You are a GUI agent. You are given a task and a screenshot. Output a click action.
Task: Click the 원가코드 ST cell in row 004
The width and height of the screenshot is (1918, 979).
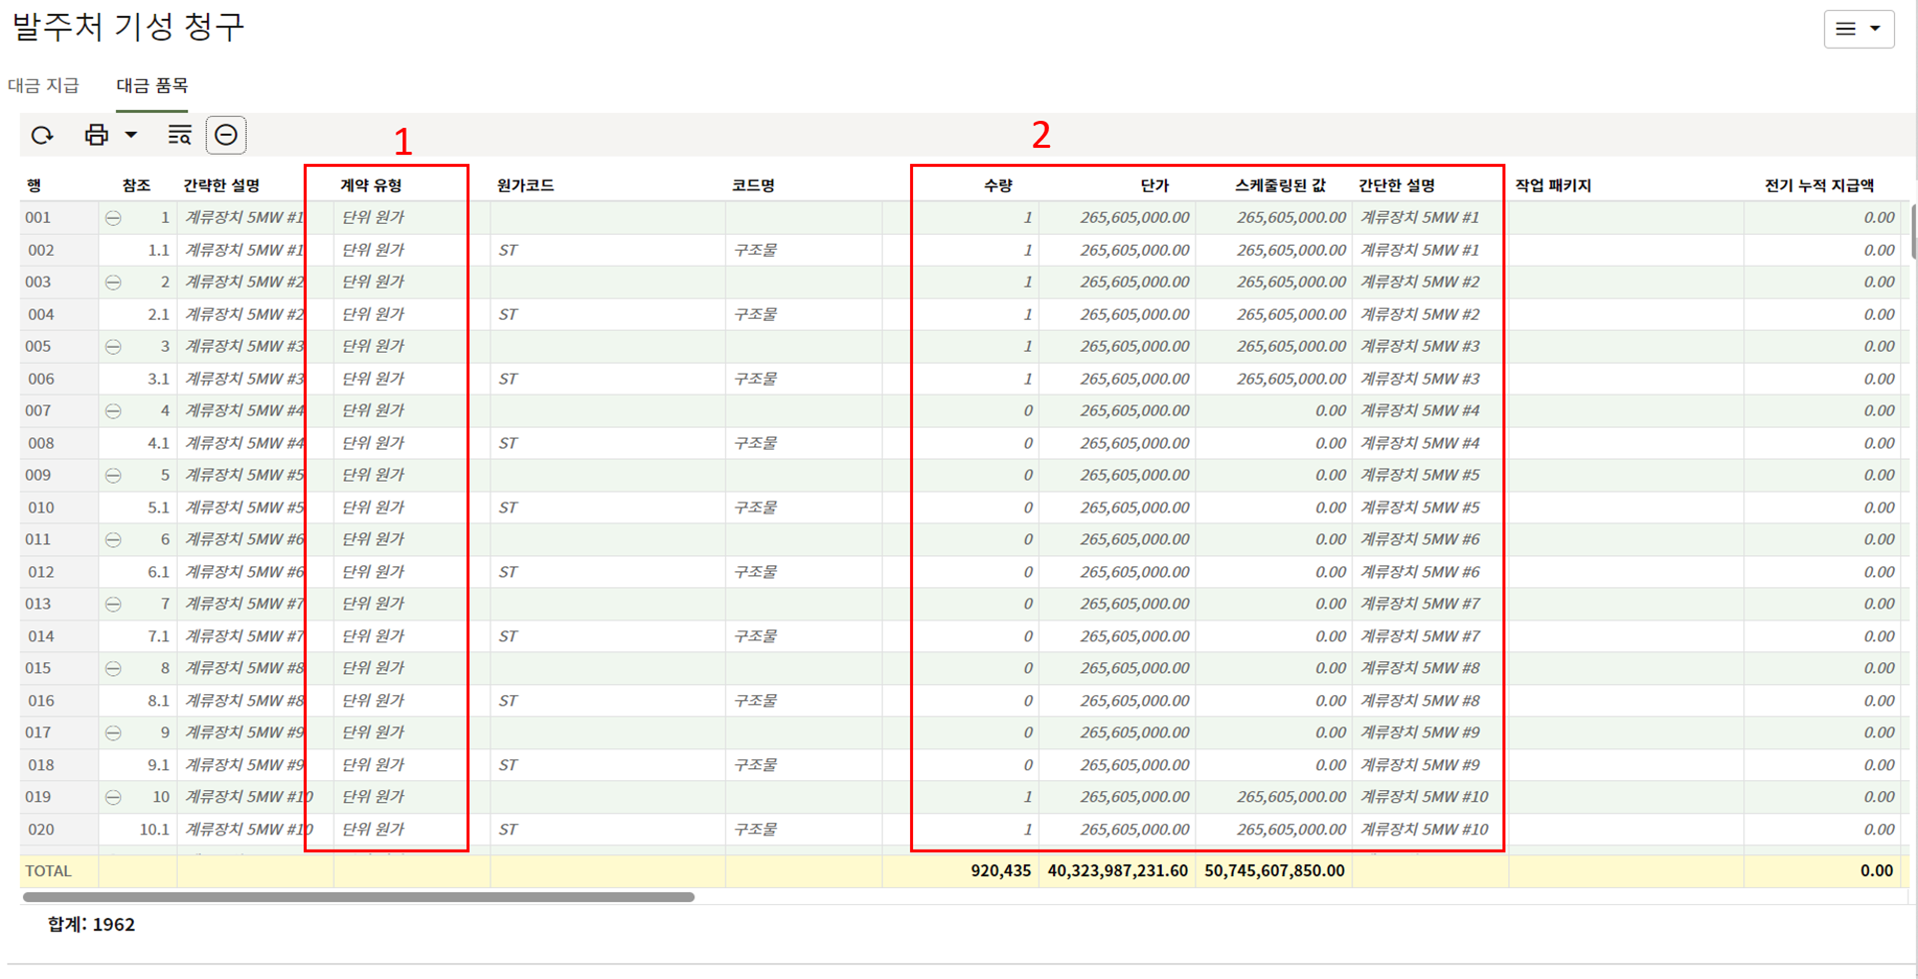click(x=508, y=314)
